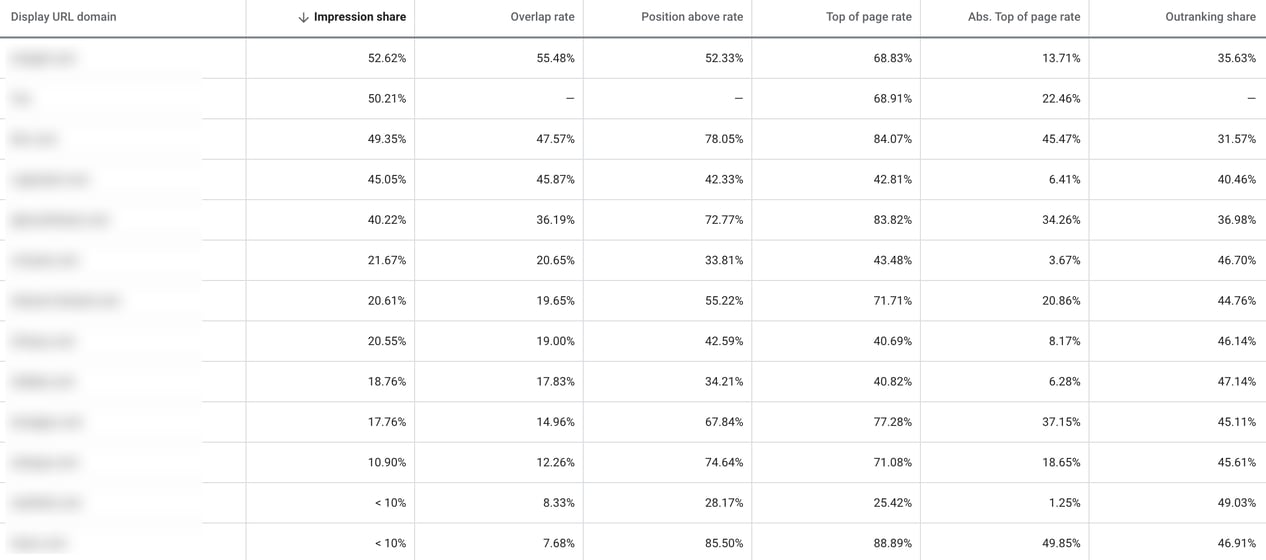The width and height of the screenshot is (1266, 560).
Task: Click the 88.89% top of page rate cell
Action: click(x=892, y=543)
